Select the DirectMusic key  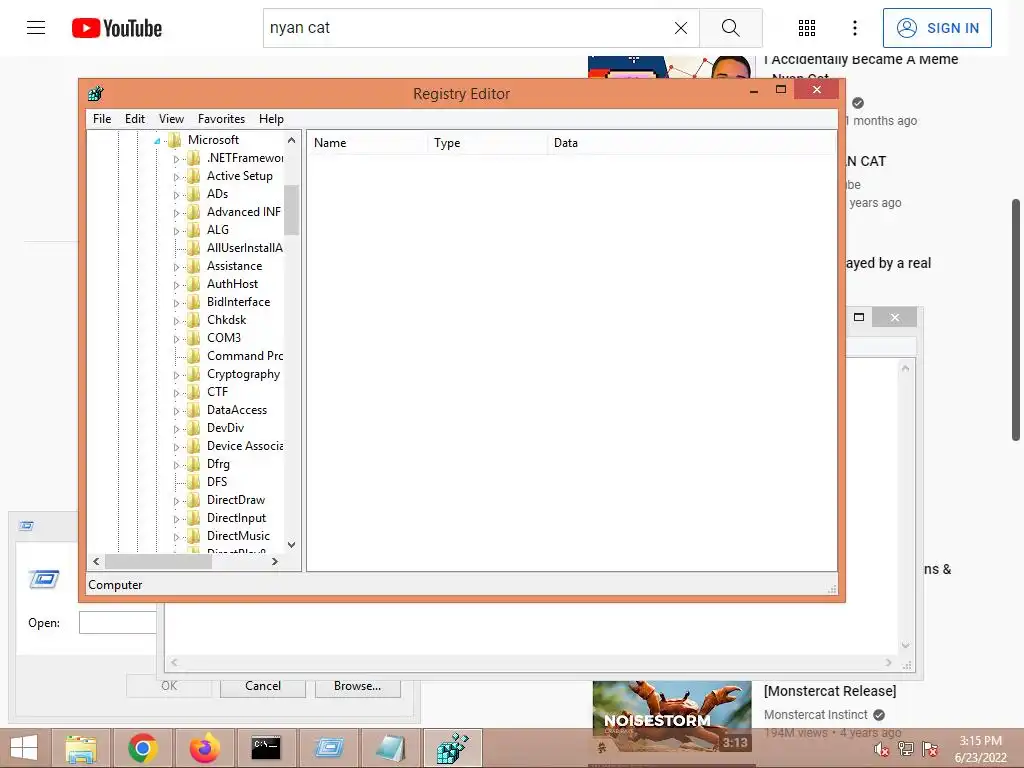pos(238,536)
